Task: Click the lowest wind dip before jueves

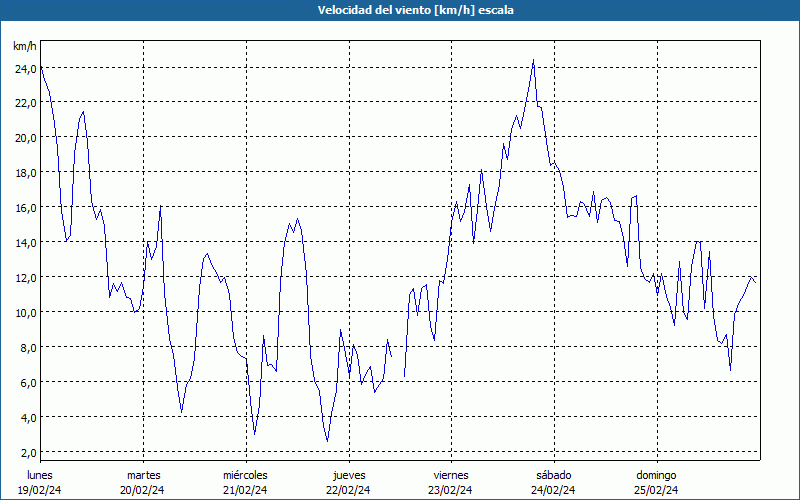Action: tap(327, 440)
